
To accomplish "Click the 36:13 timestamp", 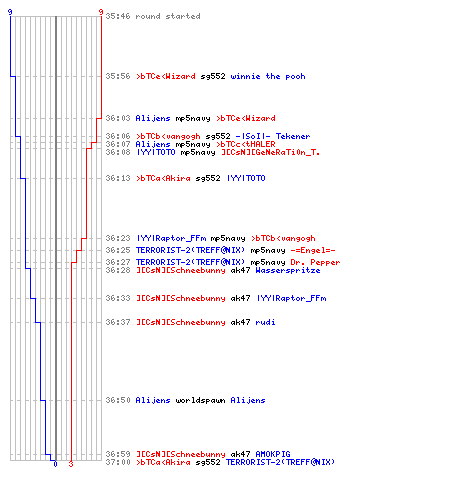I will [118, 178].
